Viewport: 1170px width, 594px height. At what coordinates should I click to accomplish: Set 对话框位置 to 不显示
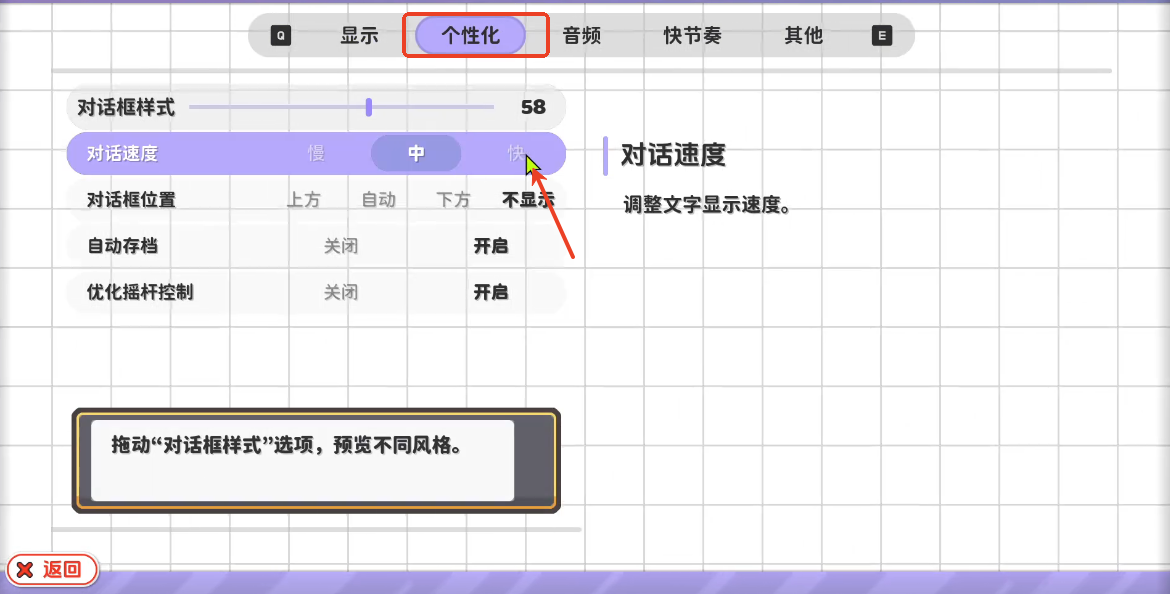pyautogui.click(x=528, y=200)
